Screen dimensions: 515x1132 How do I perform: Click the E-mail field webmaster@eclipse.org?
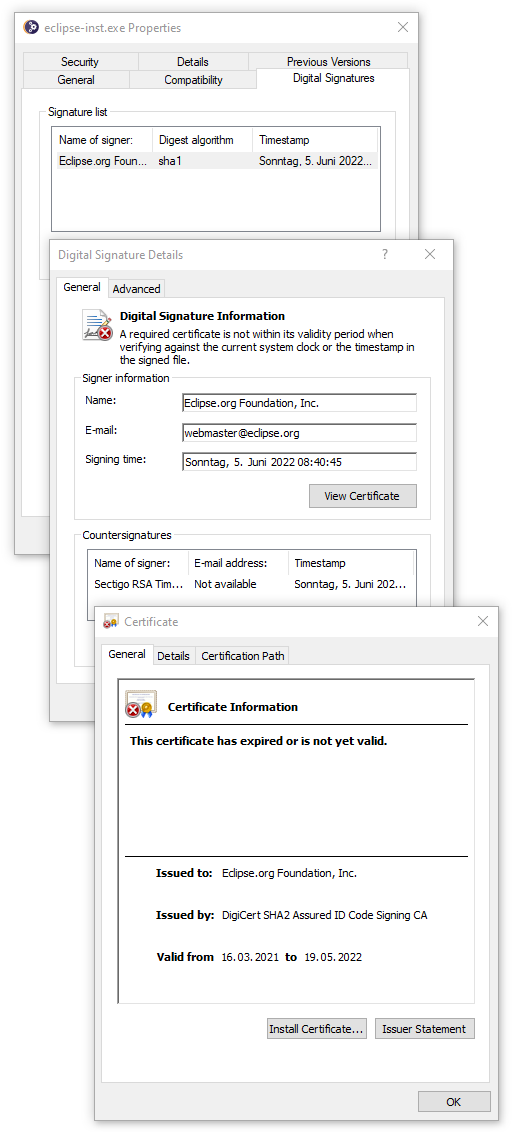tap(300, 433)
